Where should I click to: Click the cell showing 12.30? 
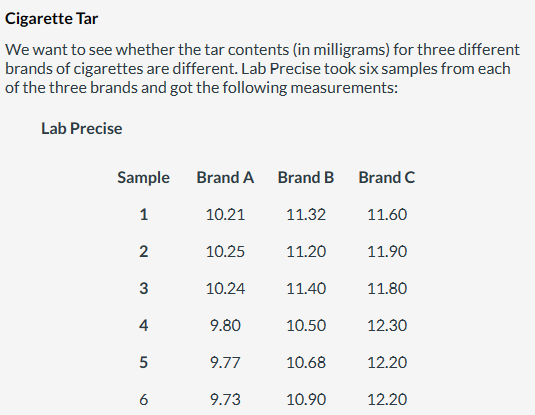coord(387,325)
